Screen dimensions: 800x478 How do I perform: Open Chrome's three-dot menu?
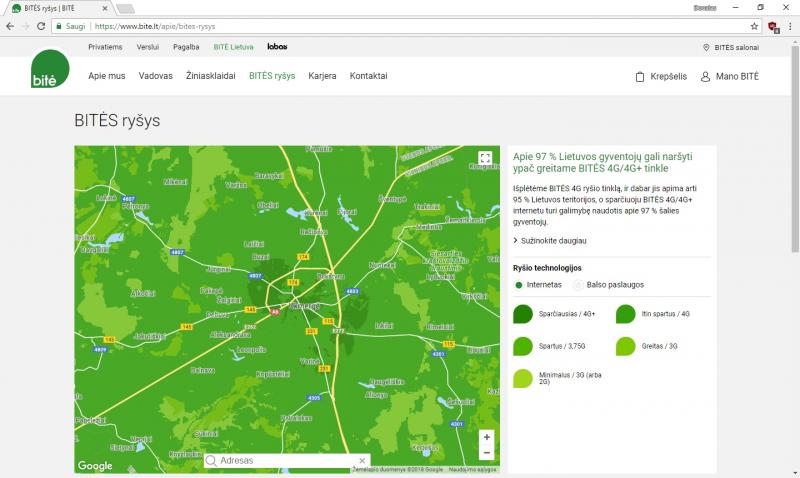click(x=790, y=26)
